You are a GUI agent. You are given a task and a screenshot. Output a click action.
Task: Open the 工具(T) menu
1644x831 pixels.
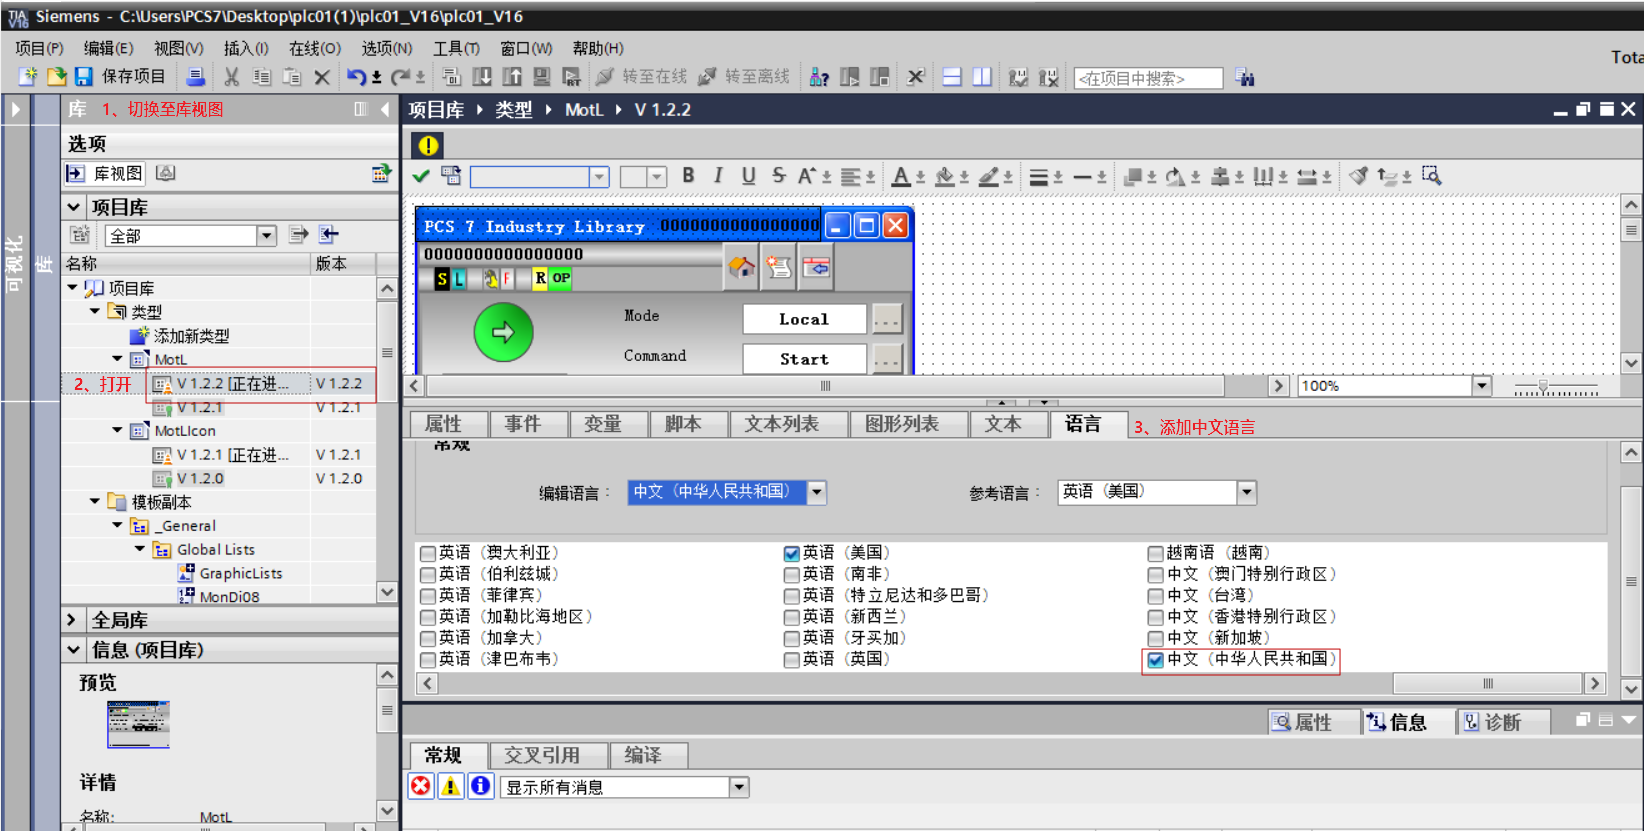click(x=456, y=48)
